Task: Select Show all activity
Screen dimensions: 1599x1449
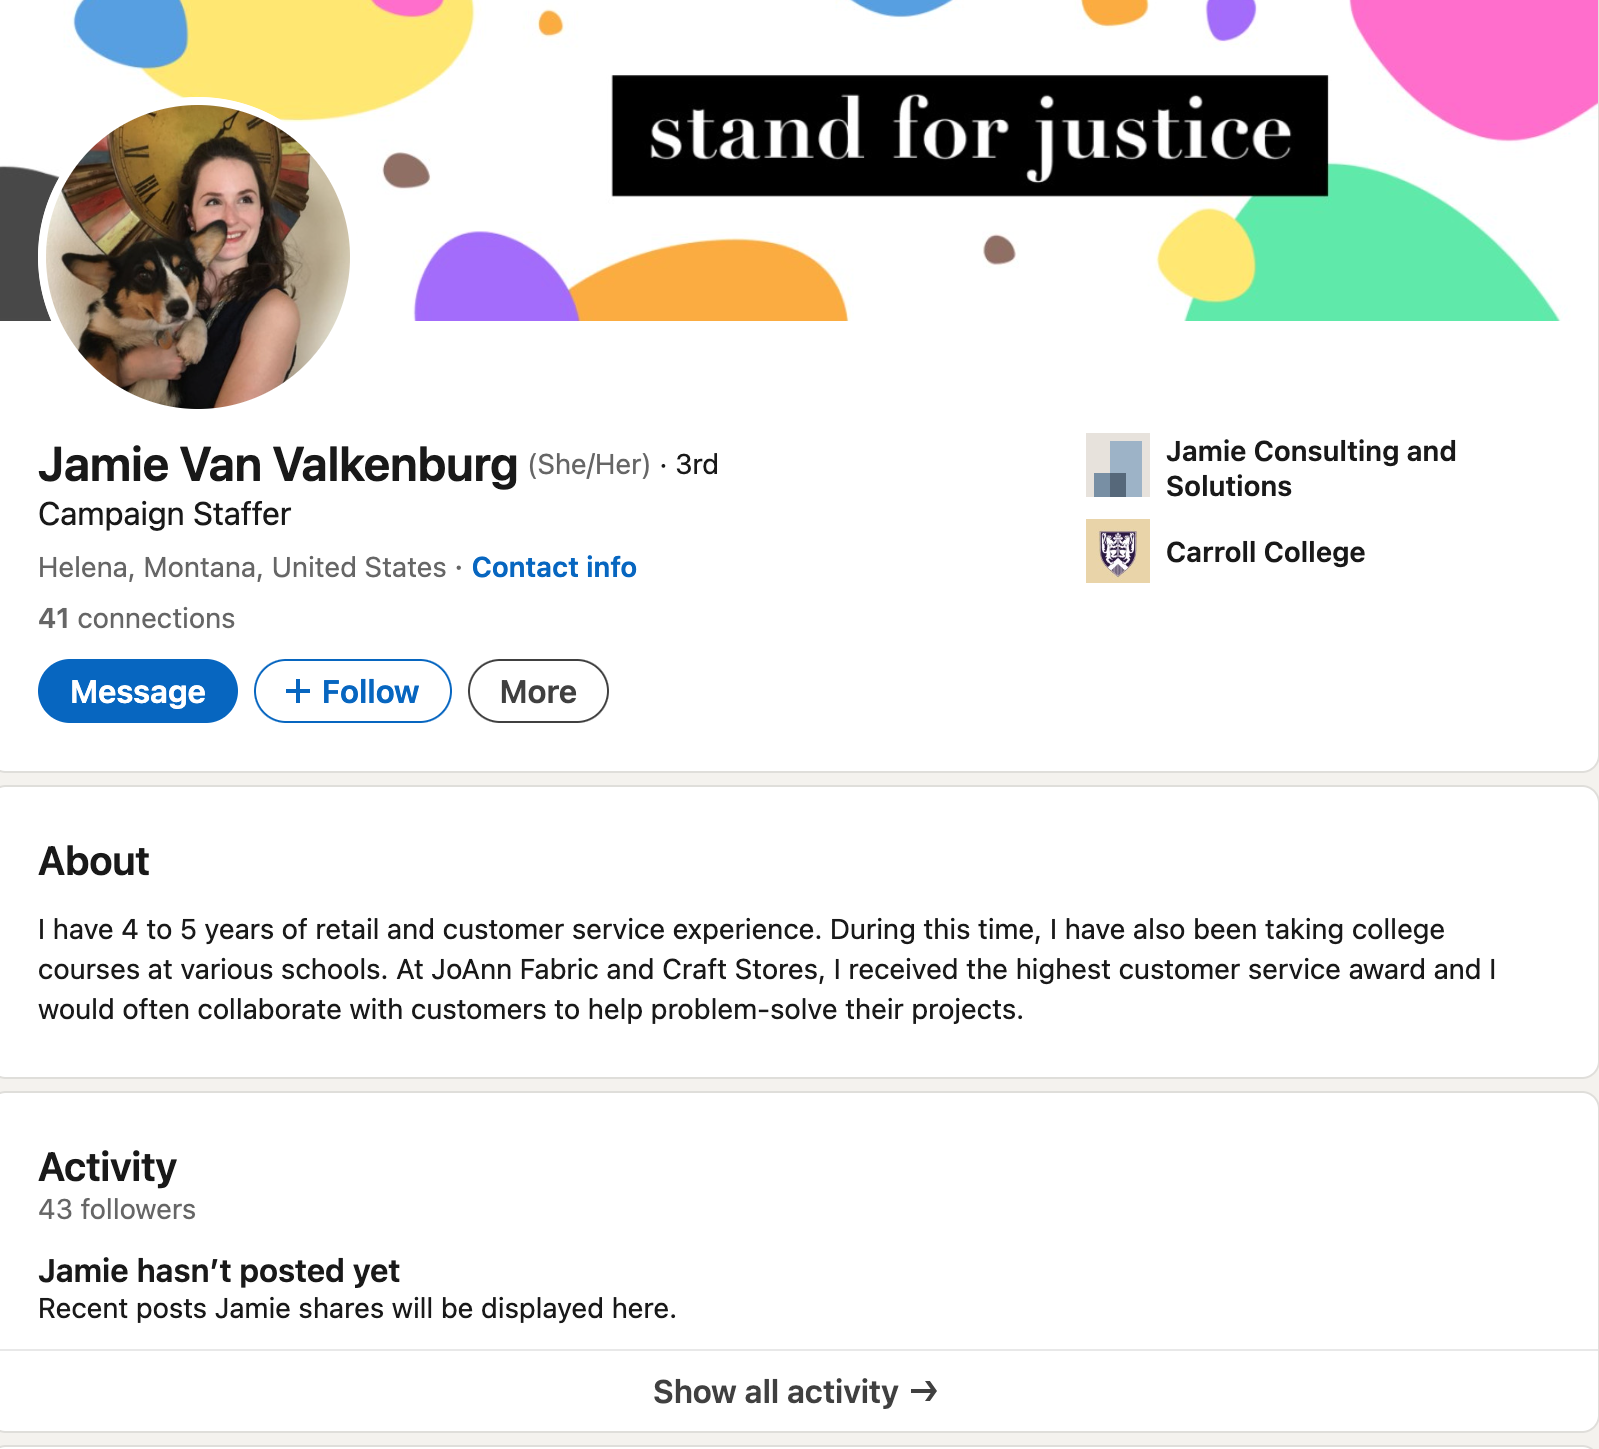Action: [776, 1391]
